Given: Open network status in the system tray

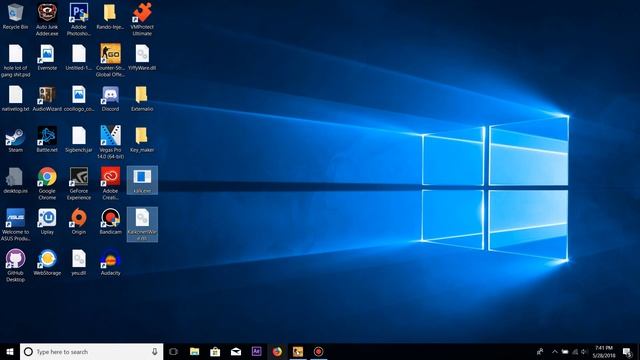Looking at the screenshot, I should tap(575, 351).
